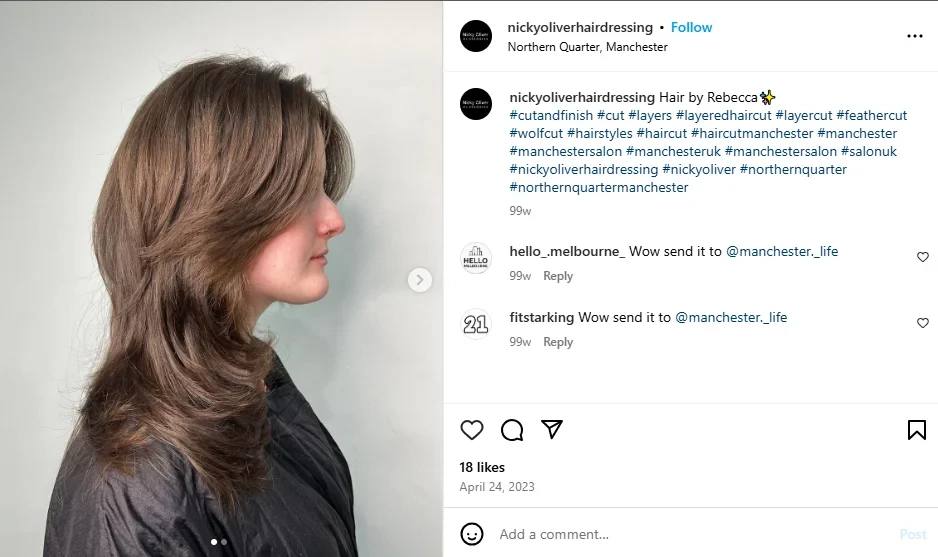Reply to the fitstarking comment
The height and width of the screenshot is (557, 938).
558,342
